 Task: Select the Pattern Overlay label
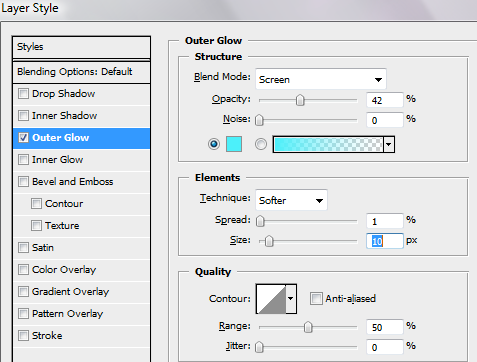tap(68, 314)
